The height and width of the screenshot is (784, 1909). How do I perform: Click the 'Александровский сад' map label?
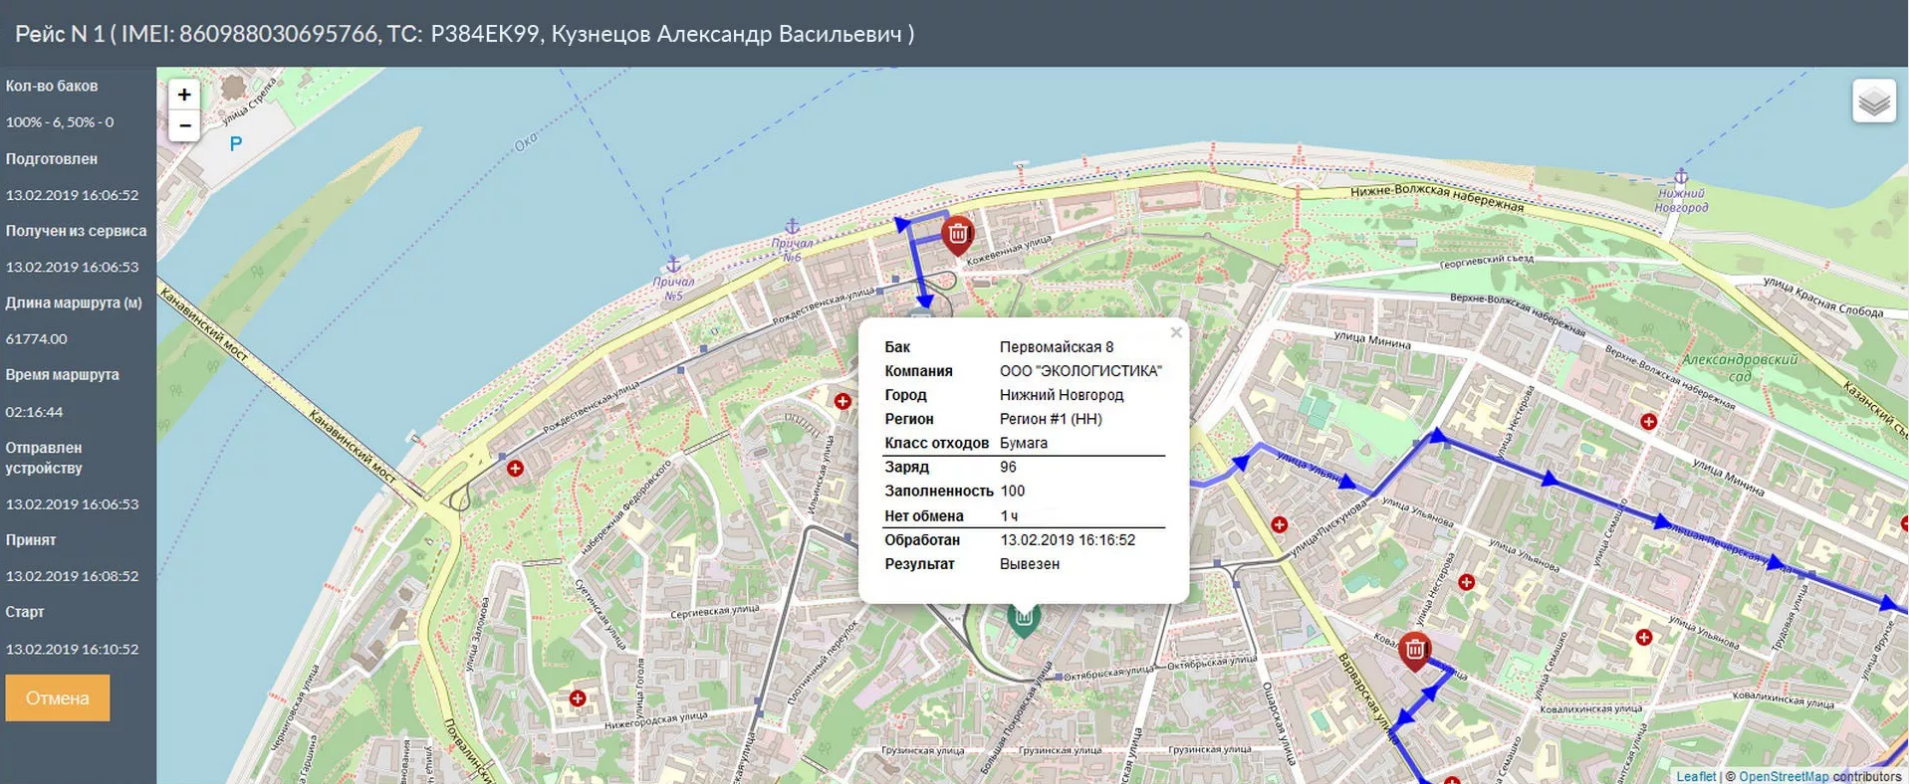tap(1740, 368)
